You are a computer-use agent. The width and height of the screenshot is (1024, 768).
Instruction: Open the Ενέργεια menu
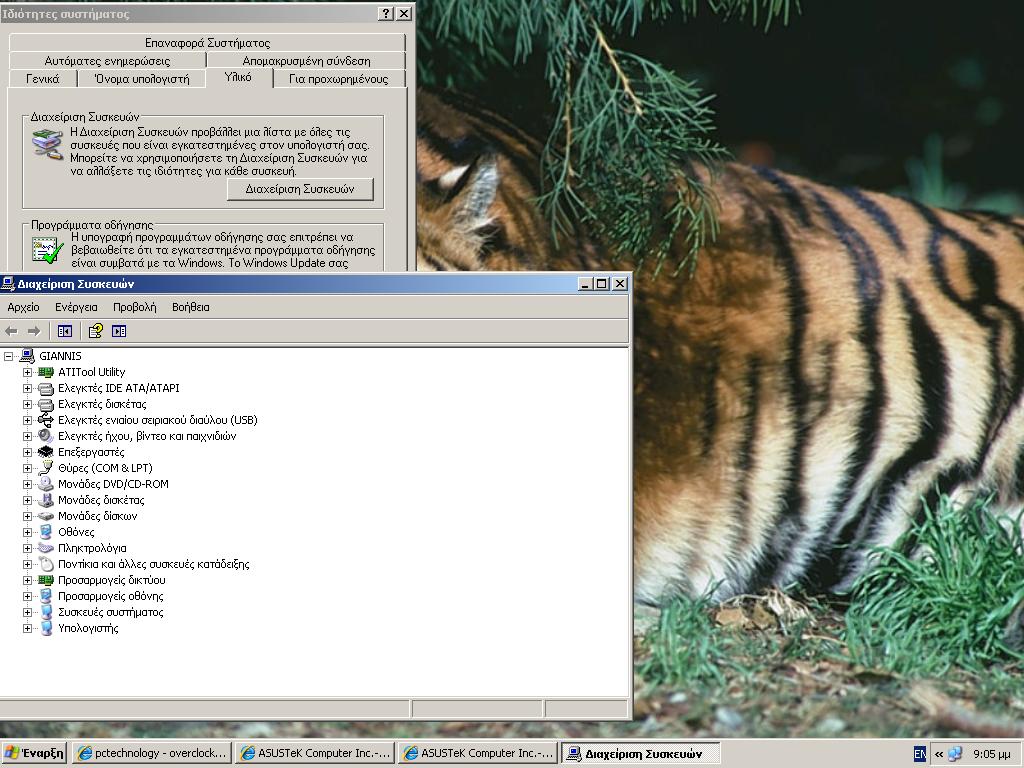(x=76, y=307)
